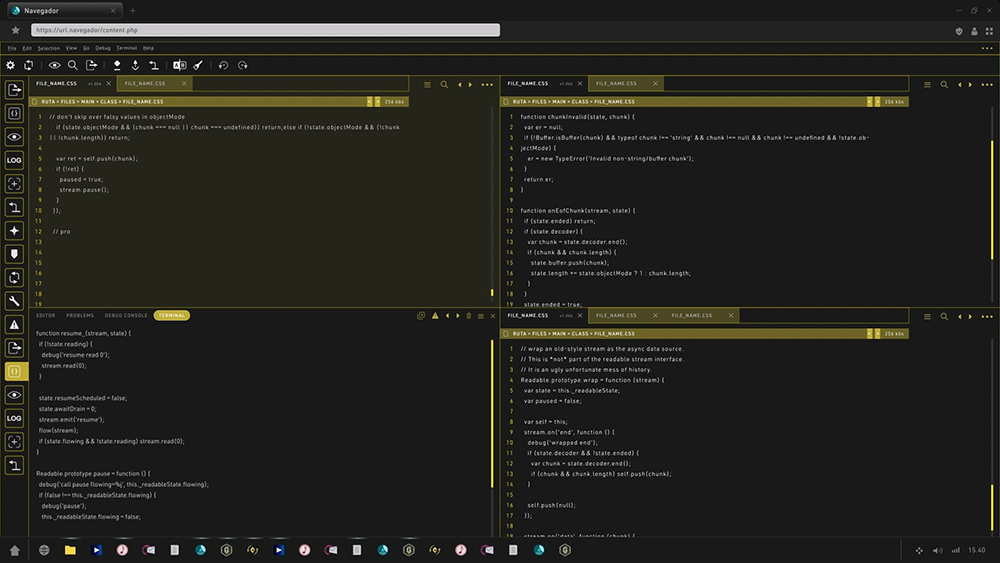Expand the hamburger list in top-right editor
The height and width of the screenshot is (563, 1000).
[x=927, y=84]
